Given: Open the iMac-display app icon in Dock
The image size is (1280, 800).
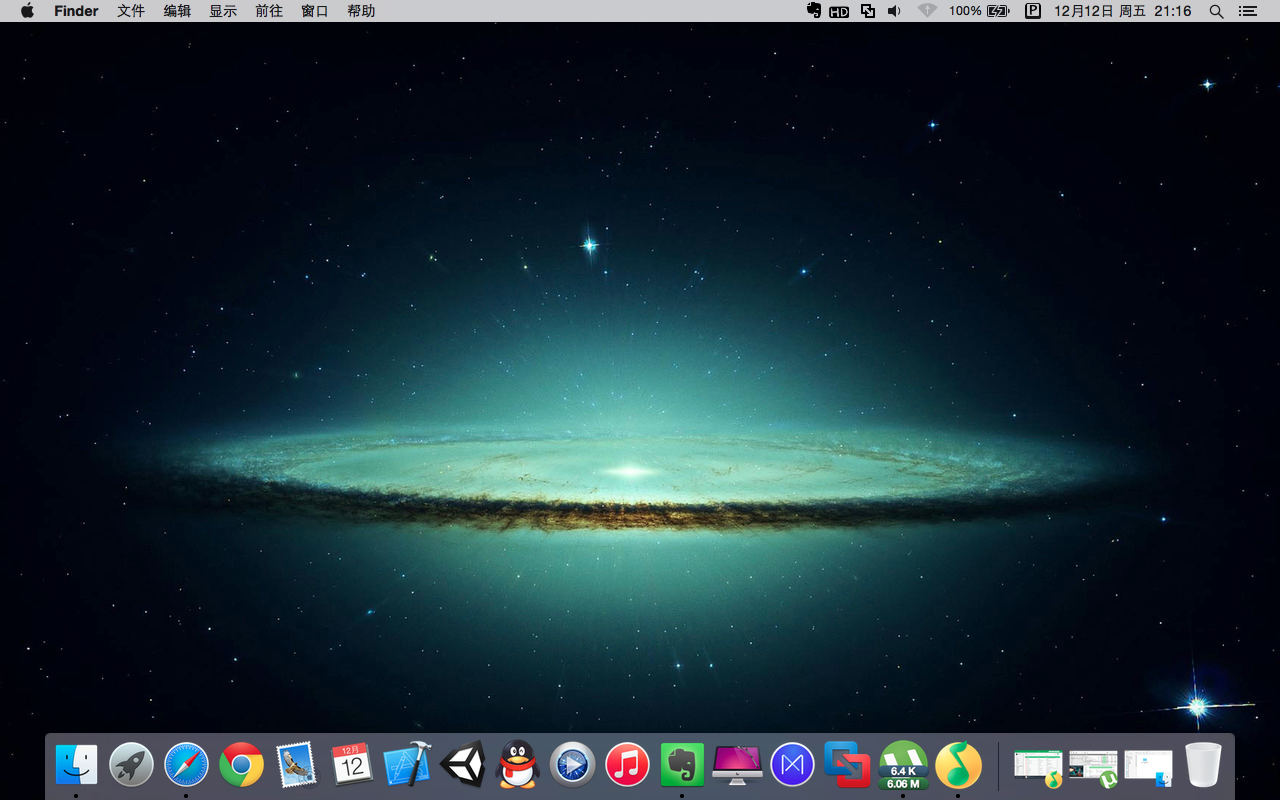Looking at the screenshot, I should pyautogui.click(x=737, y=765).
